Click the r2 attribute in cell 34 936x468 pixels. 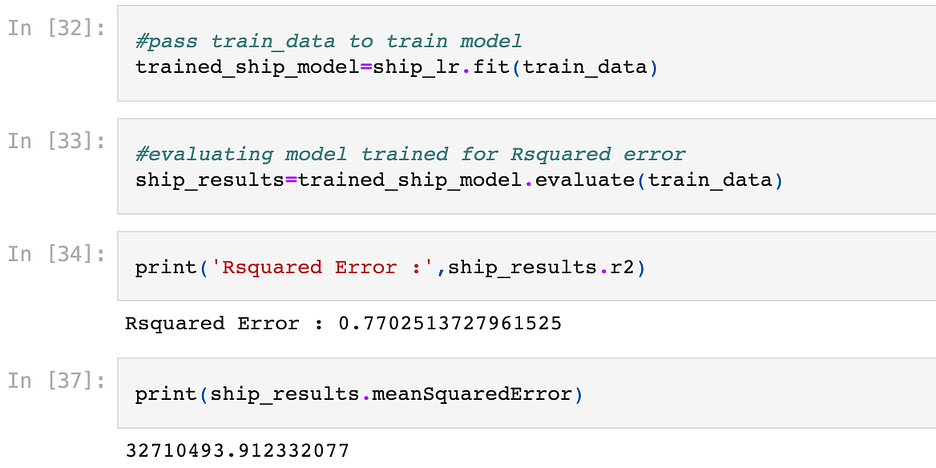(x=623, y=267)
